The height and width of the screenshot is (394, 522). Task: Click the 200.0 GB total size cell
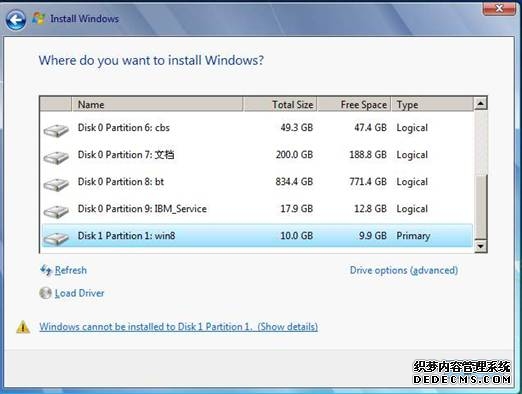(x=294, y=155)
